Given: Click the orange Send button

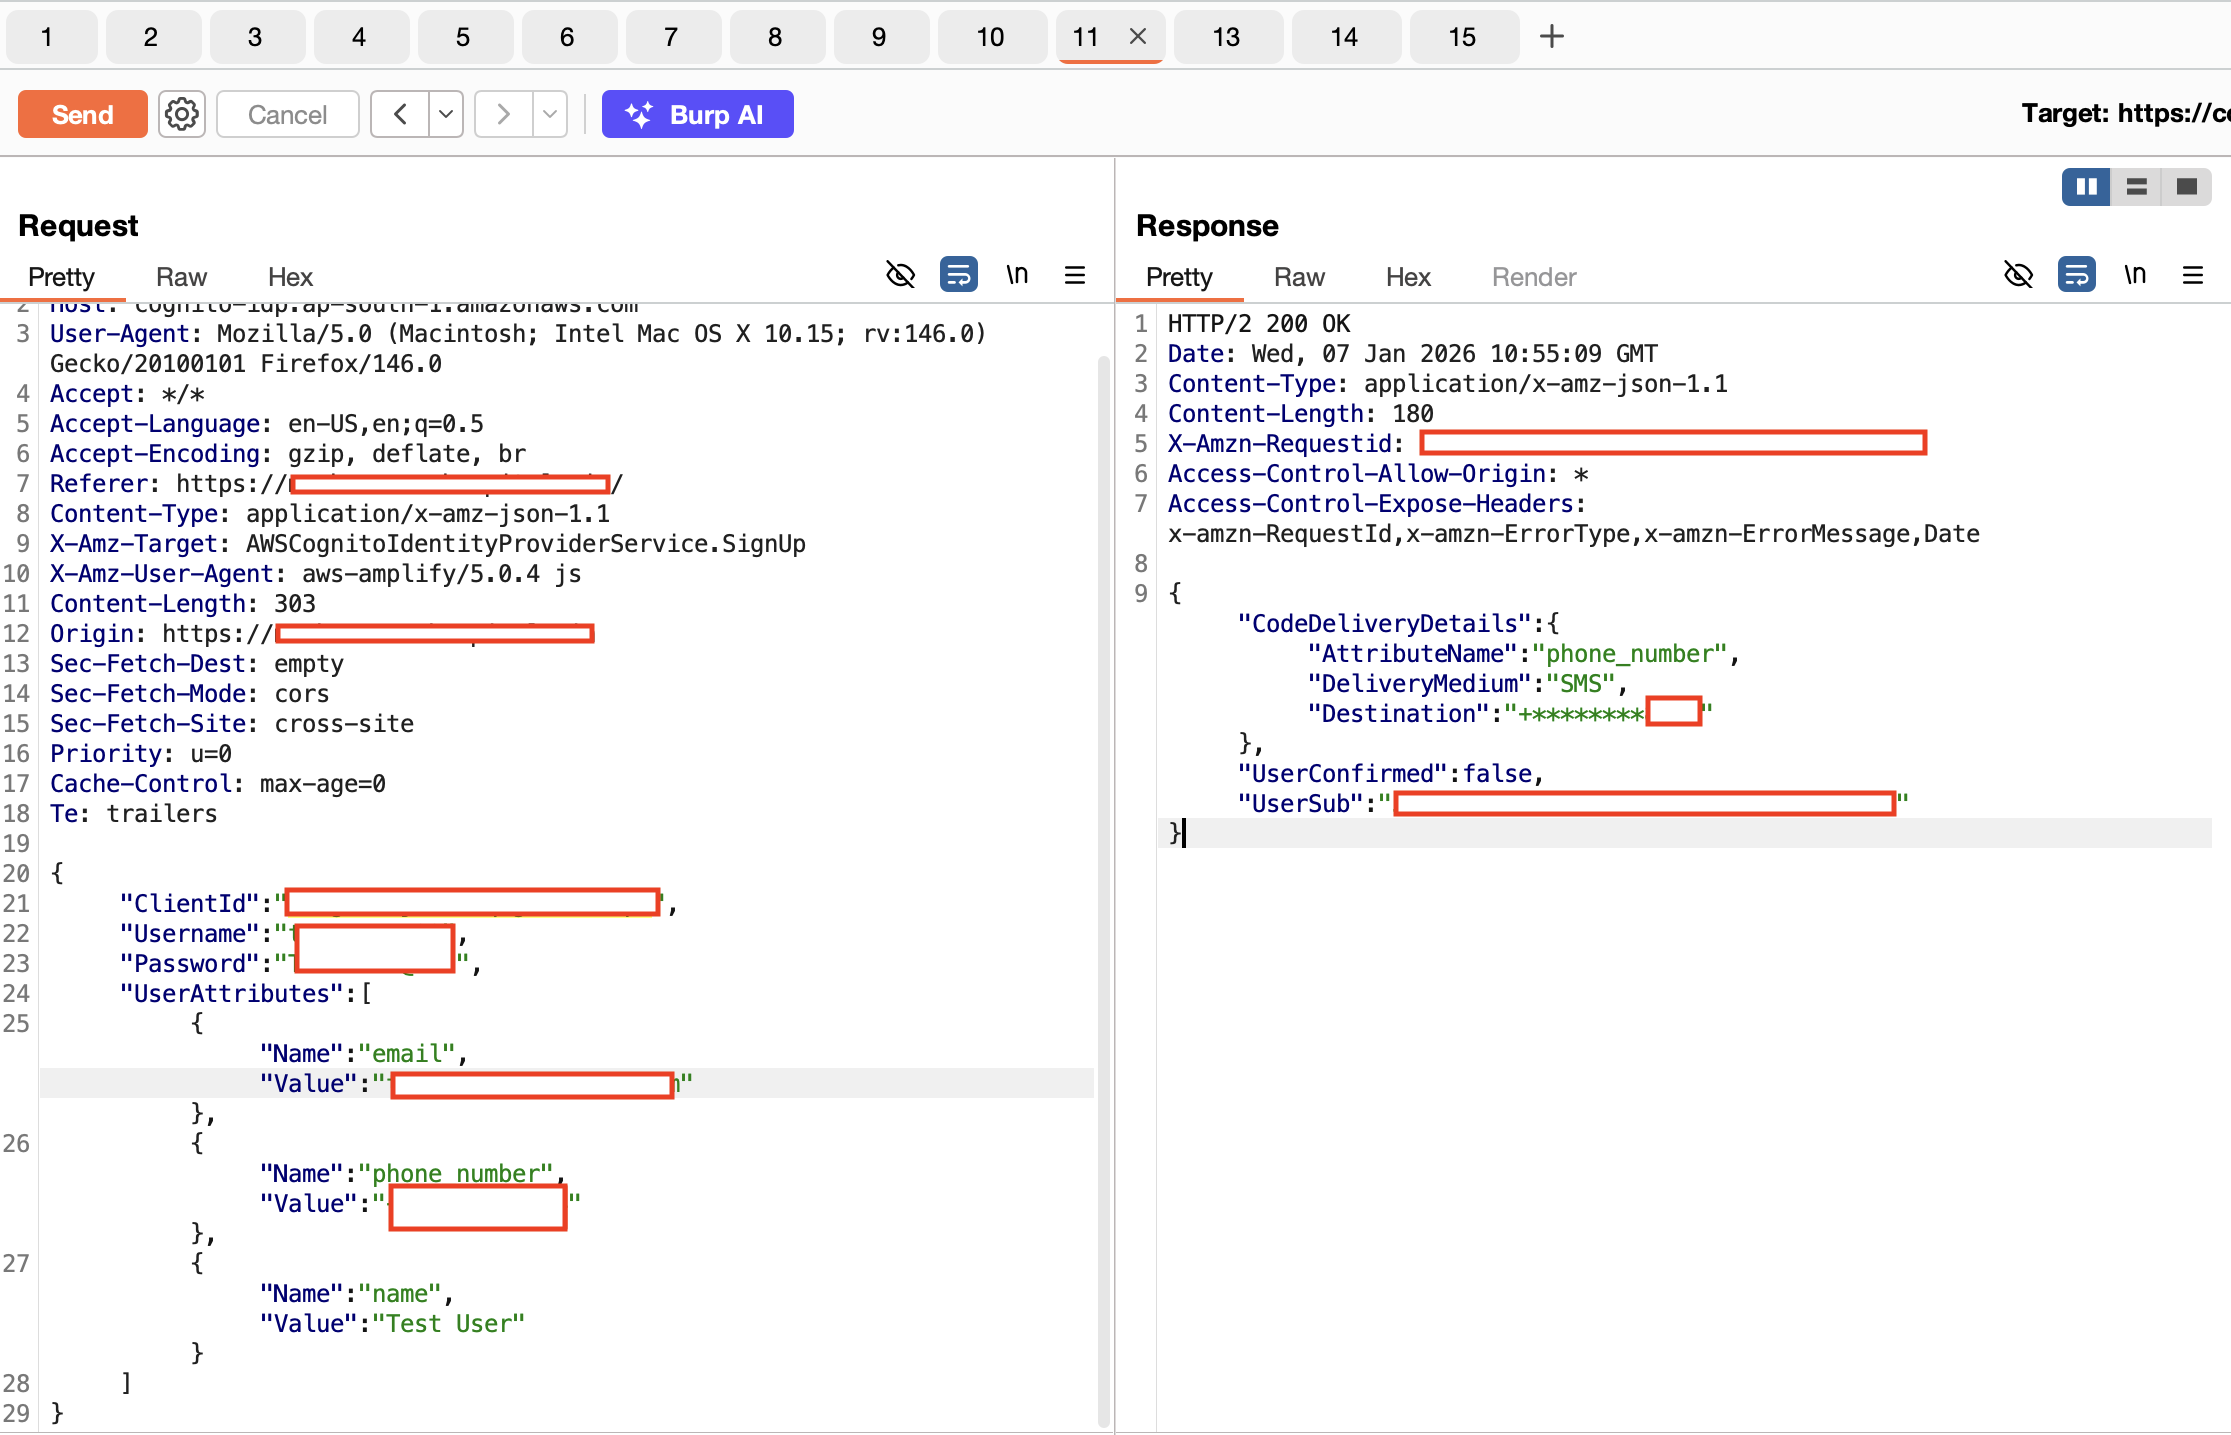Looking at the screenshot, I should tap(83, 114).
